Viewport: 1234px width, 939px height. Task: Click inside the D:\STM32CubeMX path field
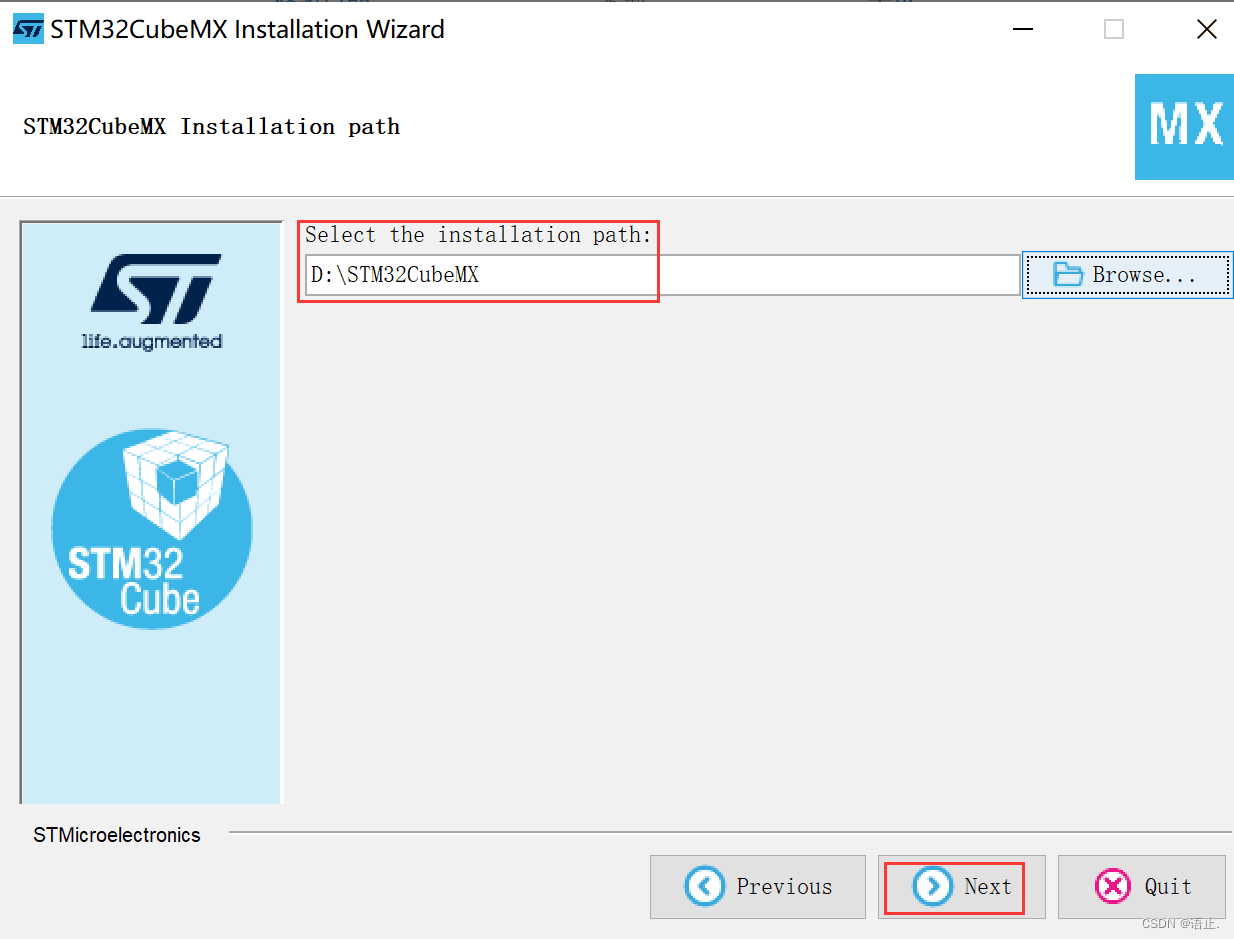662,275
